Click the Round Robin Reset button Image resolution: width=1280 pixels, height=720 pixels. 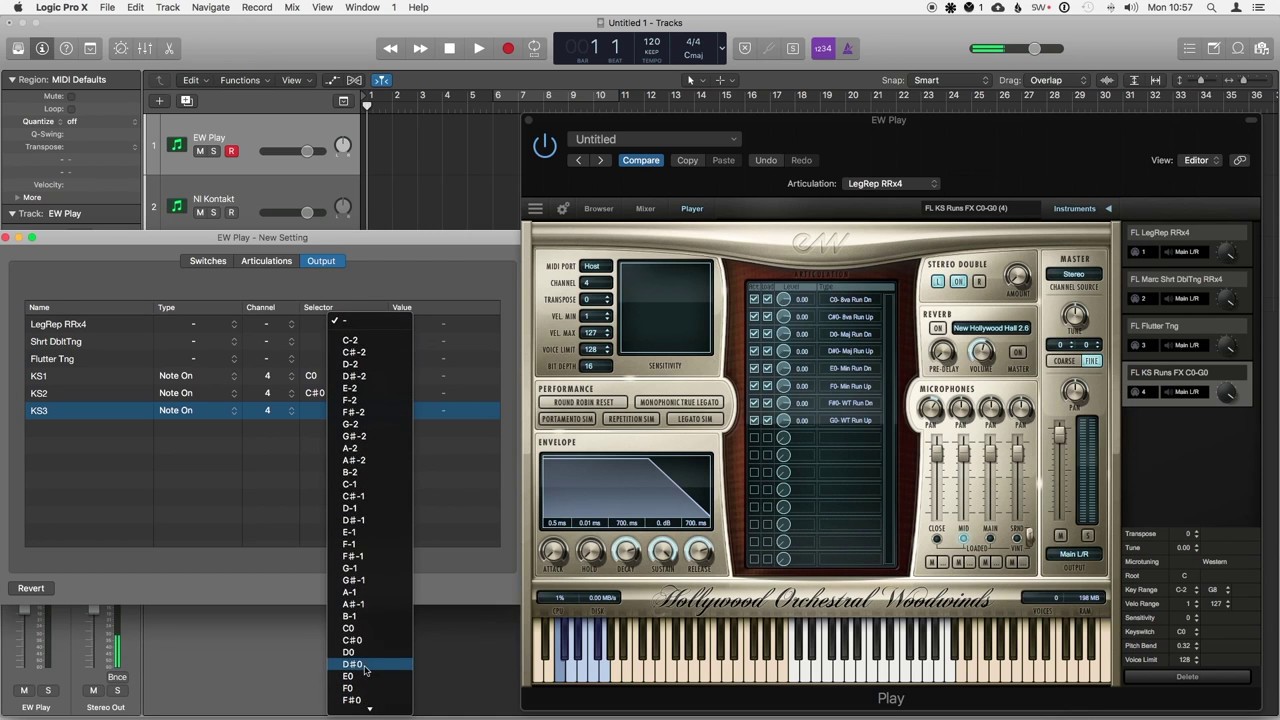point(584,402)
